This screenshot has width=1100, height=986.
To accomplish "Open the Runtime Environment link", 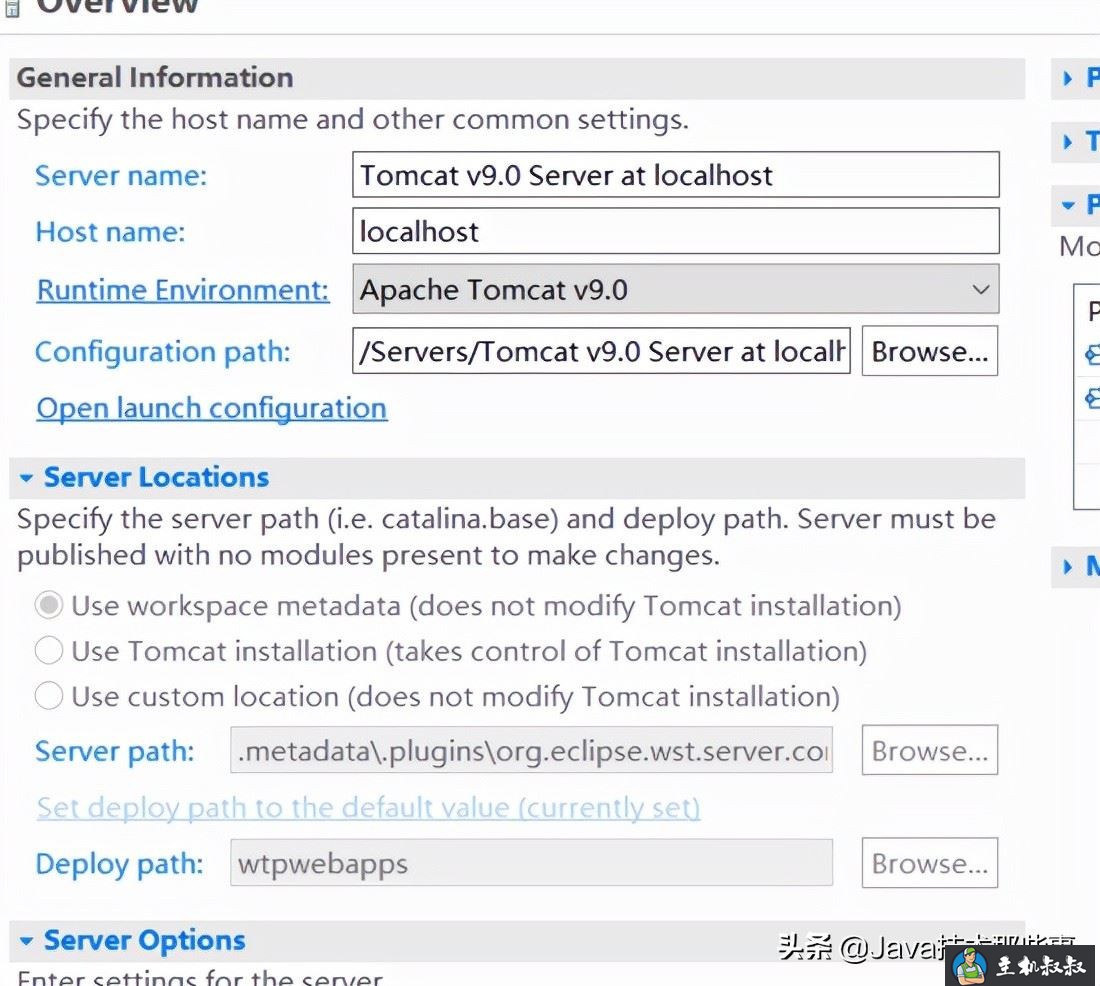I will click(x=182, y=290).
